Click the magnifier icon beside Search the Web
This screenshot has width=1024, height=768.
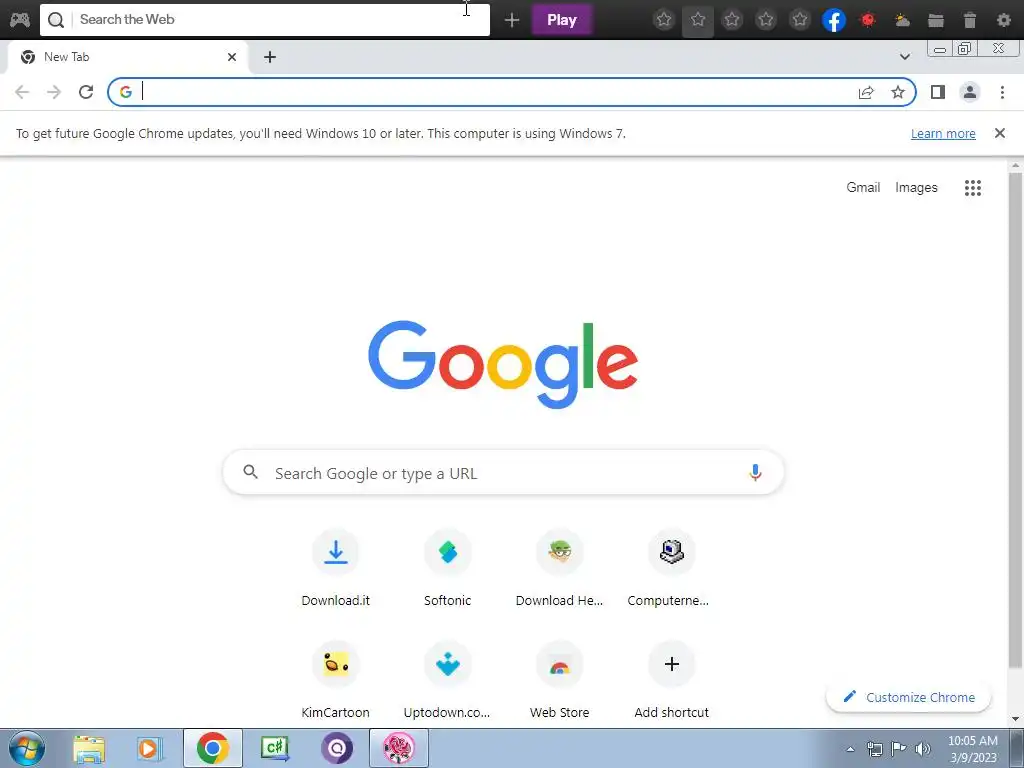pos(56,20)
